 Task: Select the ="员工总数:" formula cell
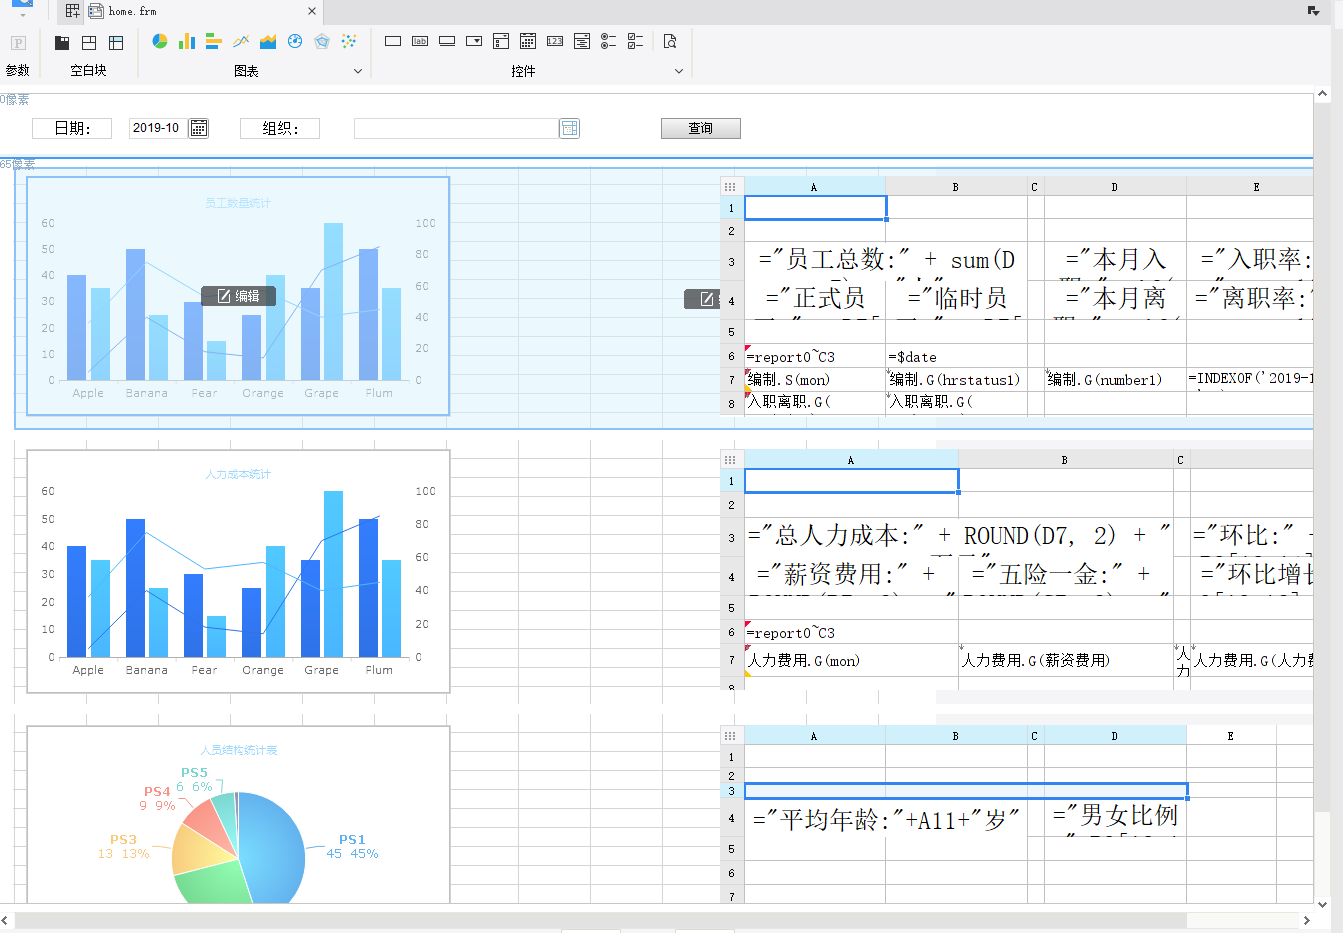886,260
